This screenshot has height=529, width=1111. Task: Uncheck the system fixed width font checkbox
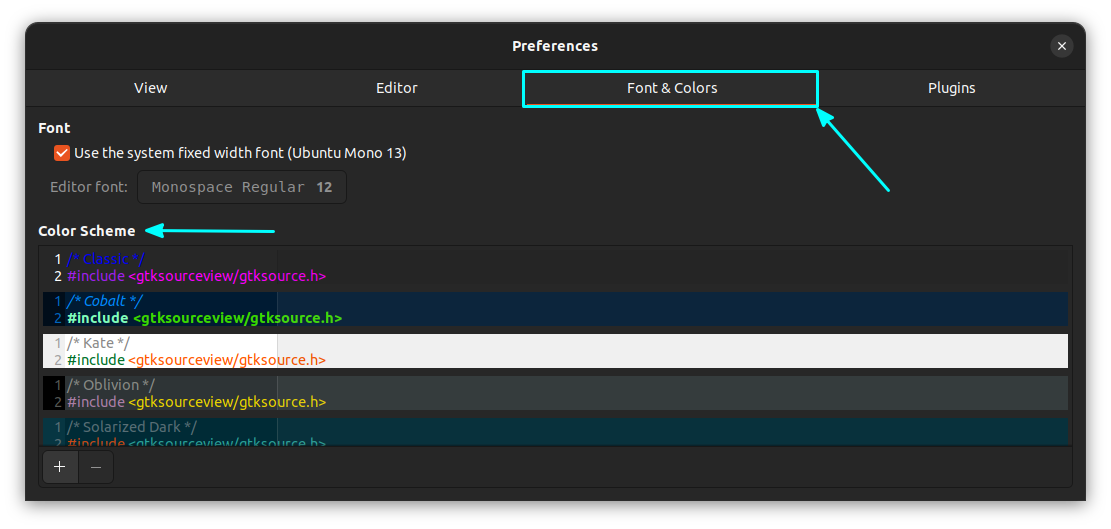(x=62, y=153)
